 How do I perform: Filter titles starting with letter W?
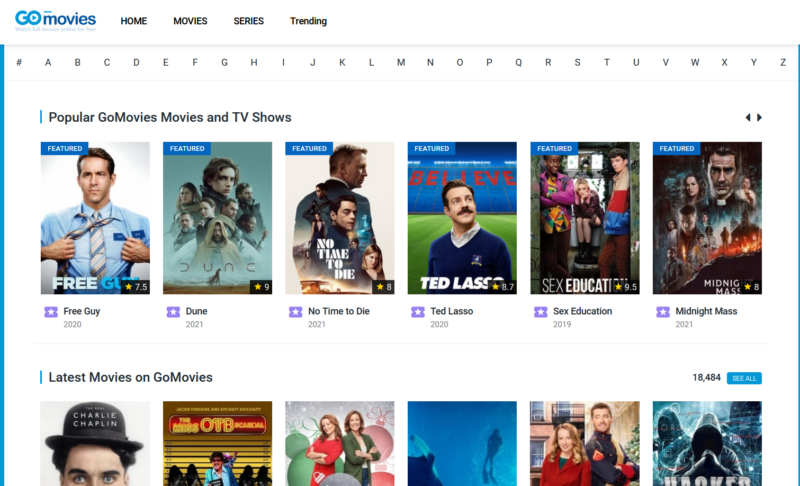[695, 63]
